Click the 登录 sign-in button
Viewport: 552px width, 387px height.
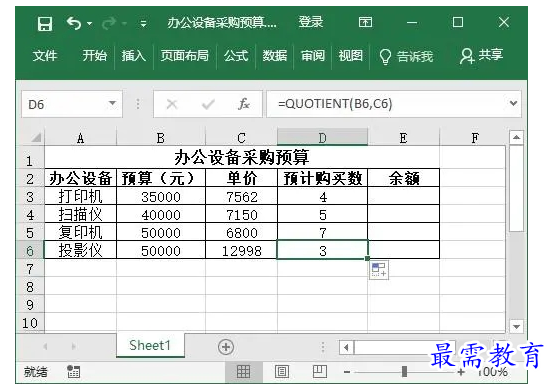(310, 22)
